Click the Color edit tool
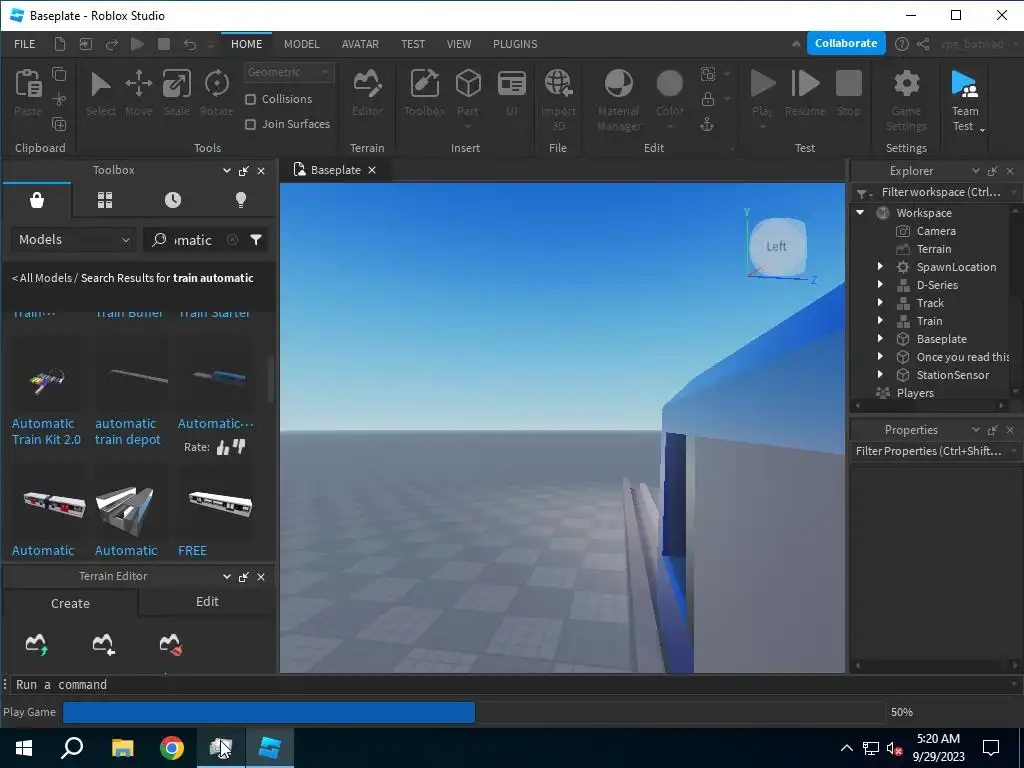This screenshot has height=768, width=1024. [x=669, y=92]
